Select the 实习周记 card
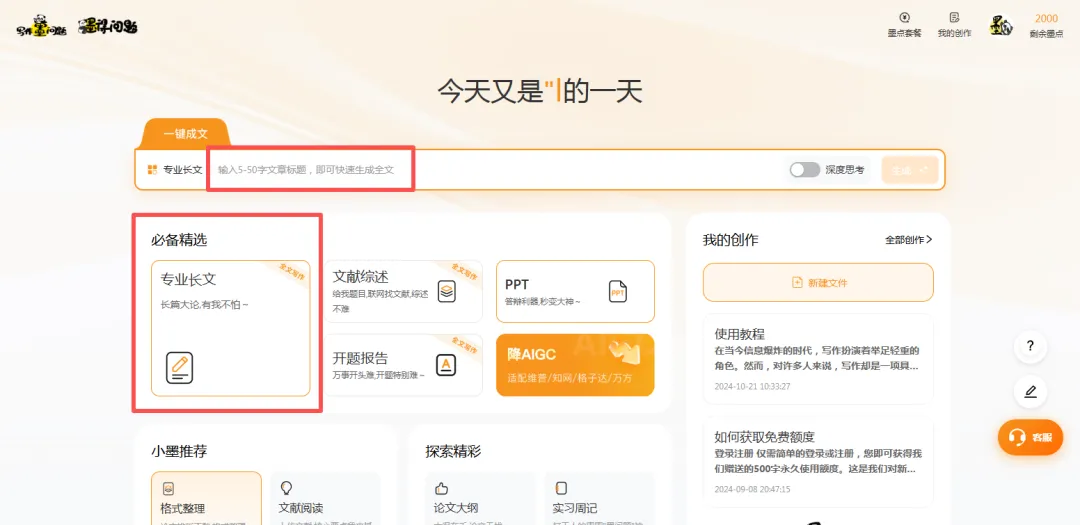 (x=599, y=498)
